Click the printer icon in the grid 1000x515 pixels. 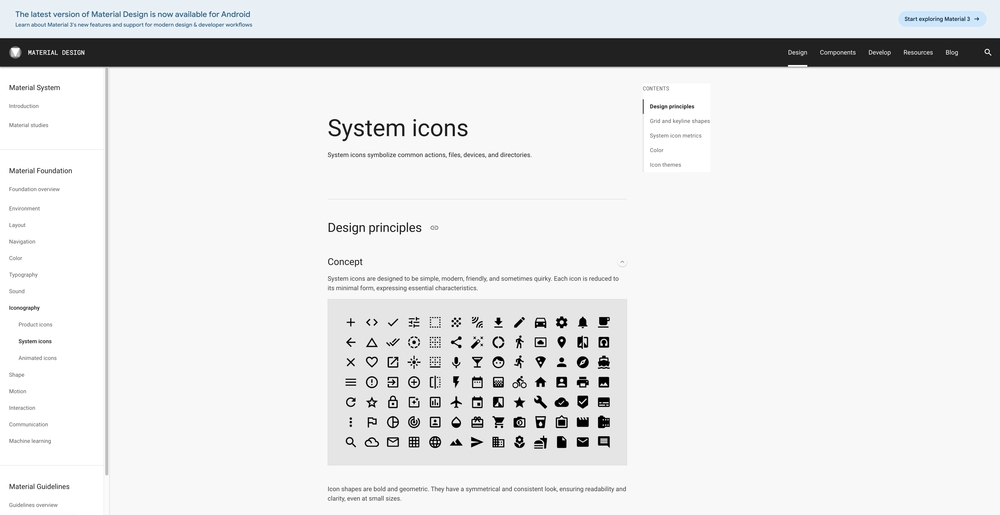pyautogui.click(x=582, y=382)
